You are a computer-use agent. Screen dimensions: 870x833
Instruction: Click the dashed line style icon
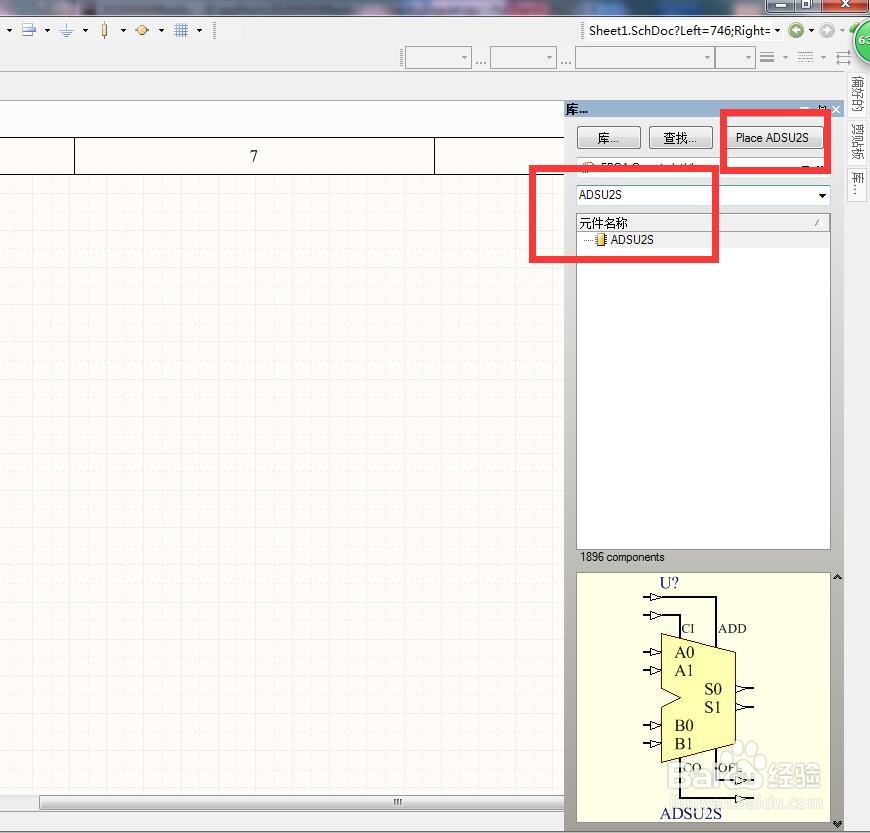805,57
